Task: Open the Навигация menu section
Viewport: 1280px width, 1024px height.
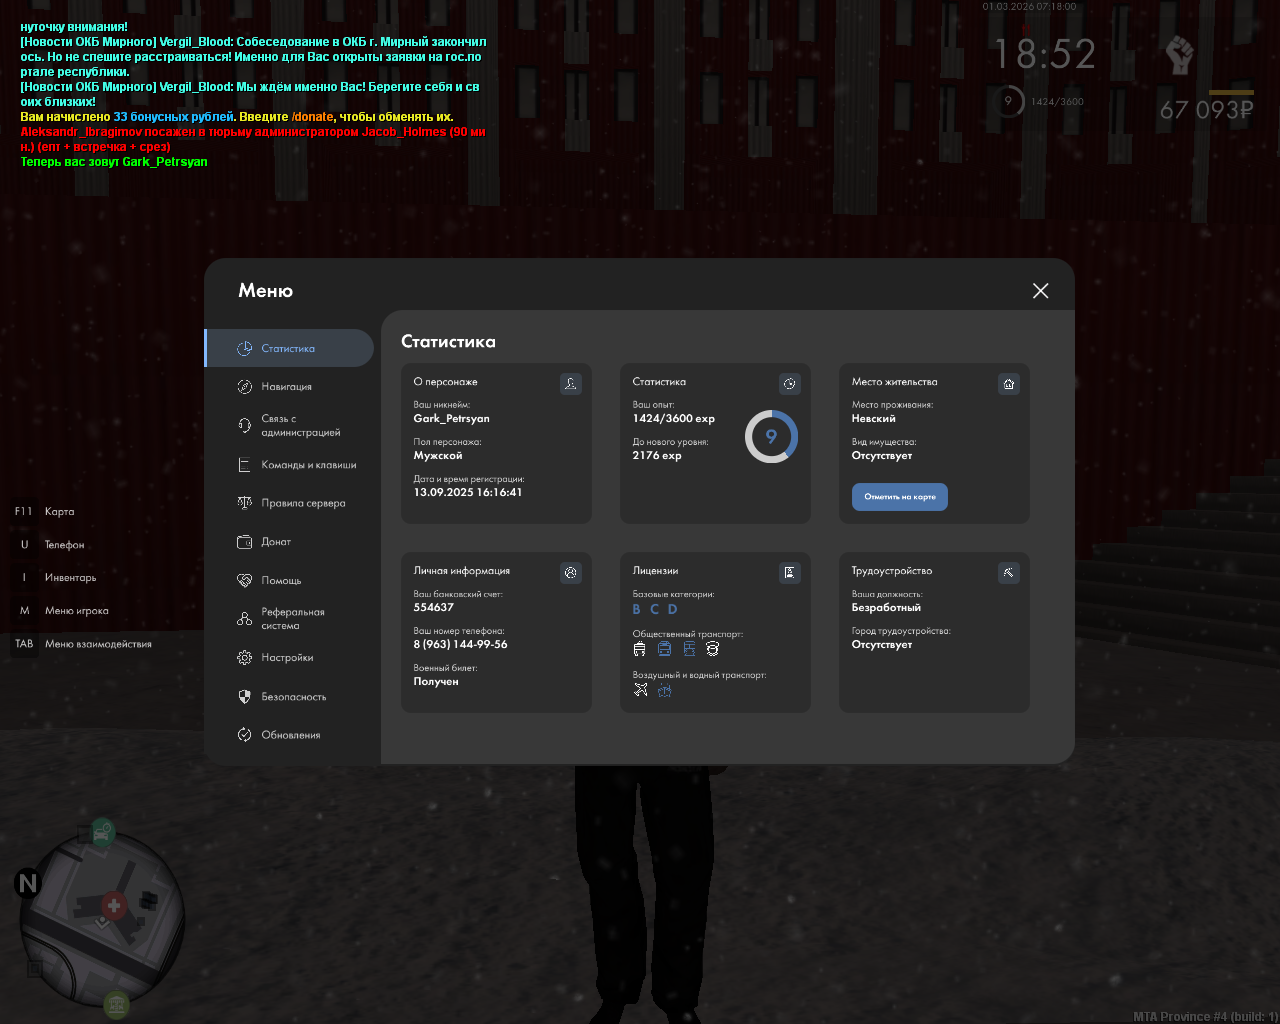Action: [287, 387]
